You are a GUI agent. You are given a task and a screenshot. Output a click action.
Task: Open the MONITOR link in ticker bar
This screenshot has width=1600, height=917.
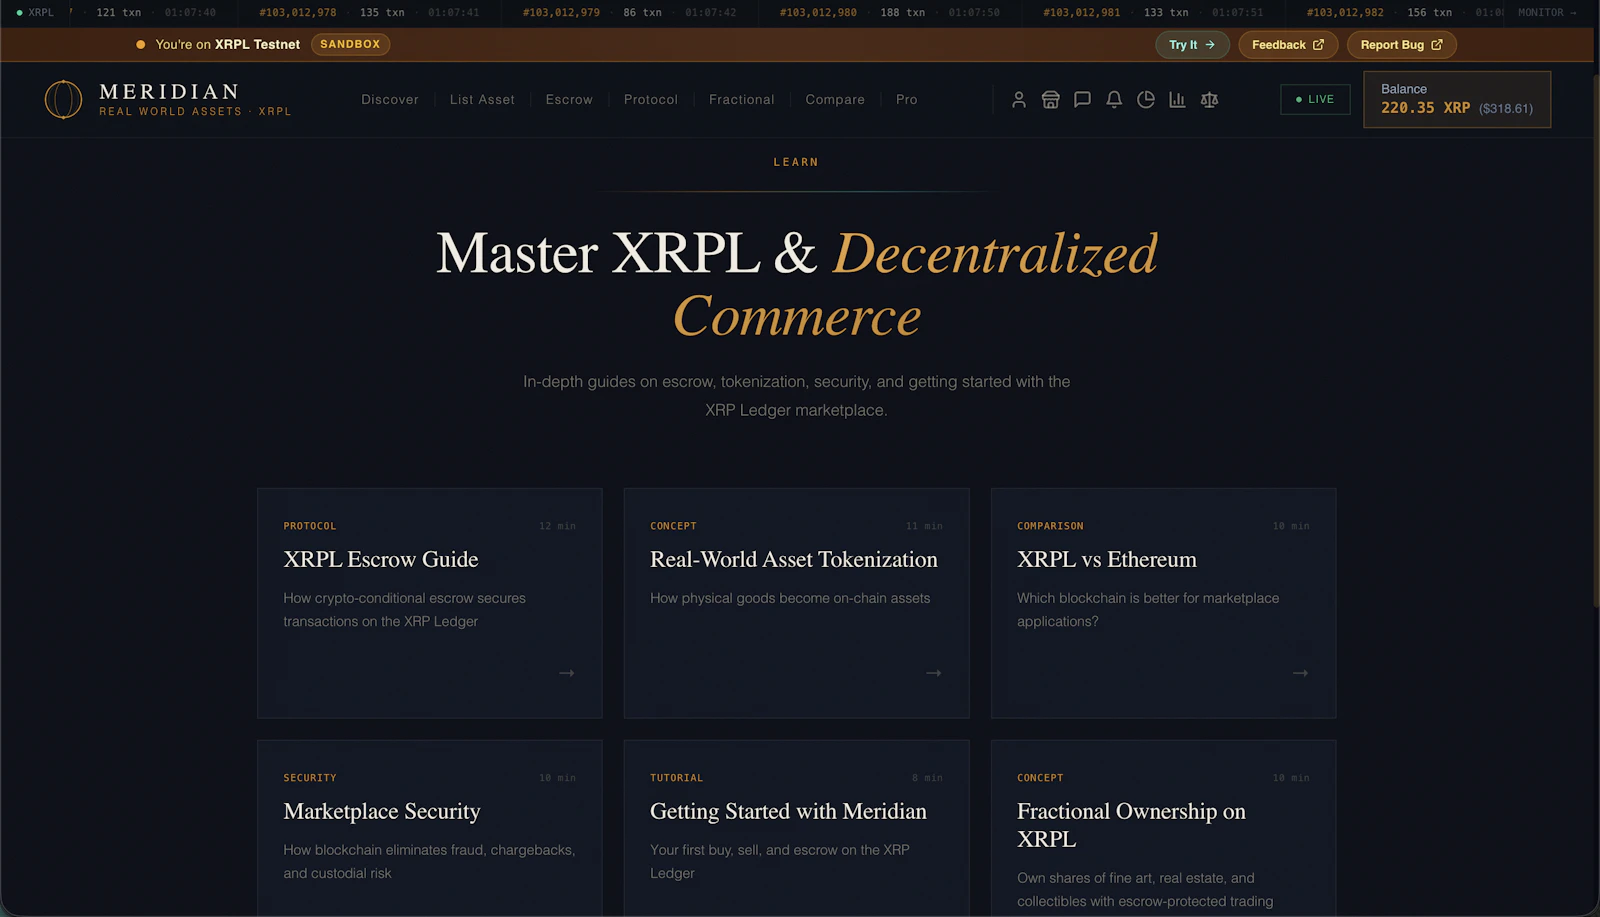pos(1546,13)
